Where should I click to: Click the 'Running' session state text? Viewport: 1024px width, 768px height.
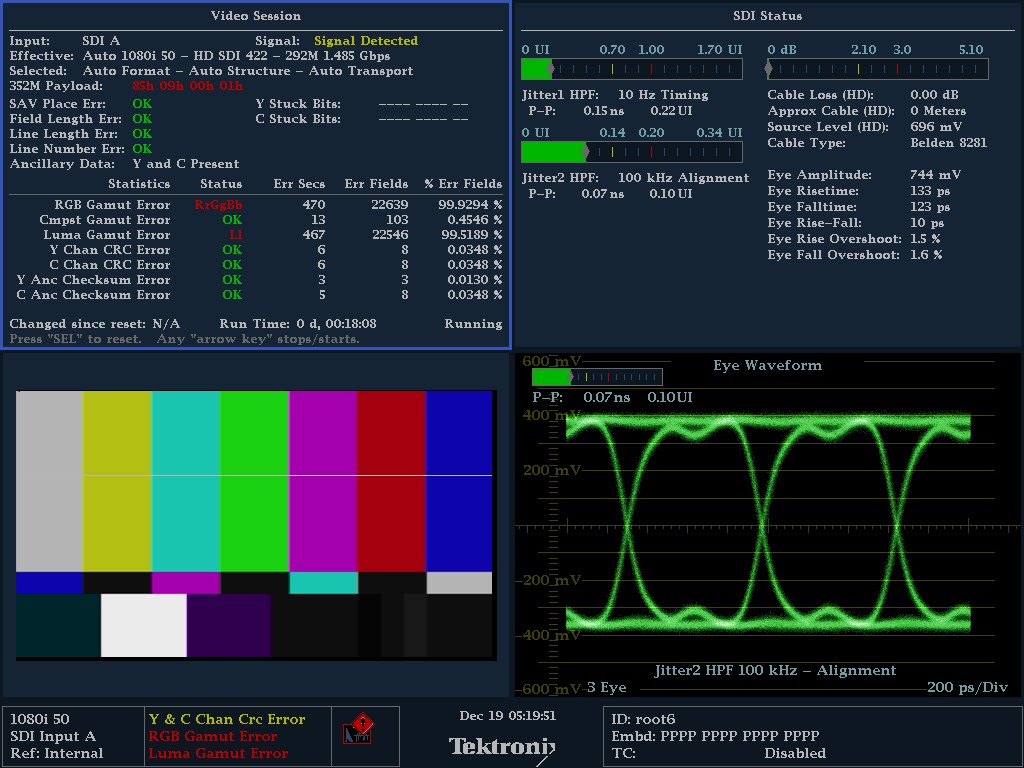click(x=473, y=324)
